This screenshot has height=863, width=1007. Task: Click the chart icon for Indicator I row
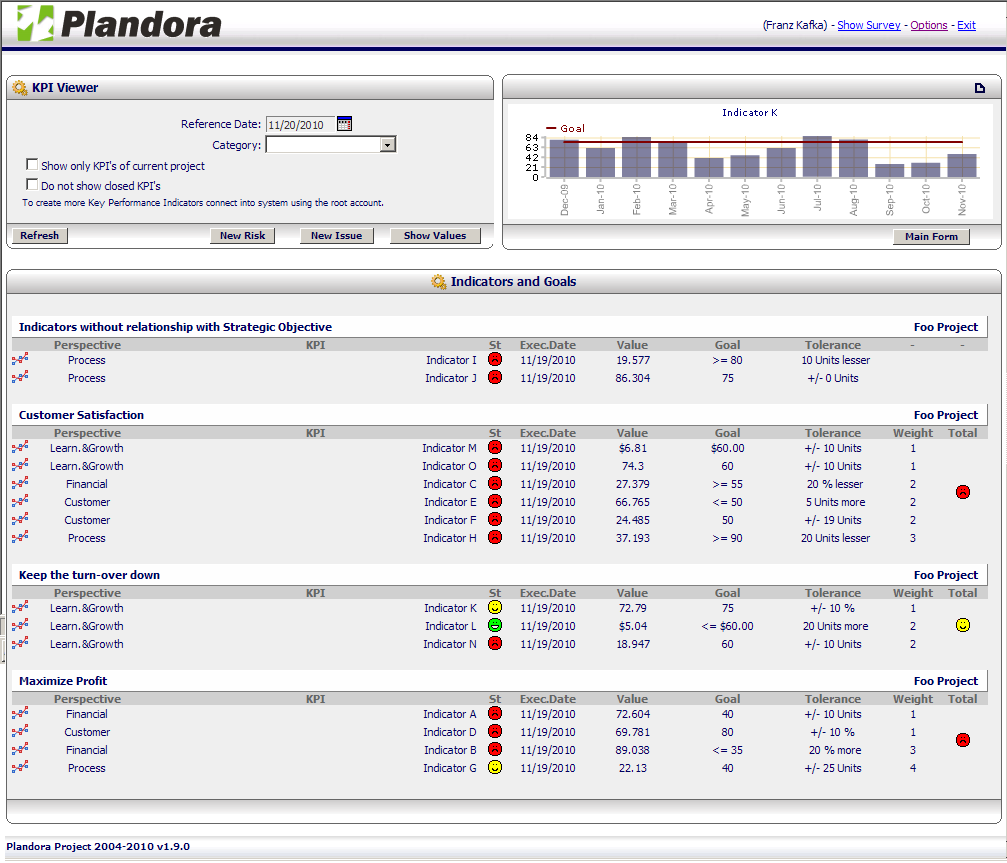20,360
